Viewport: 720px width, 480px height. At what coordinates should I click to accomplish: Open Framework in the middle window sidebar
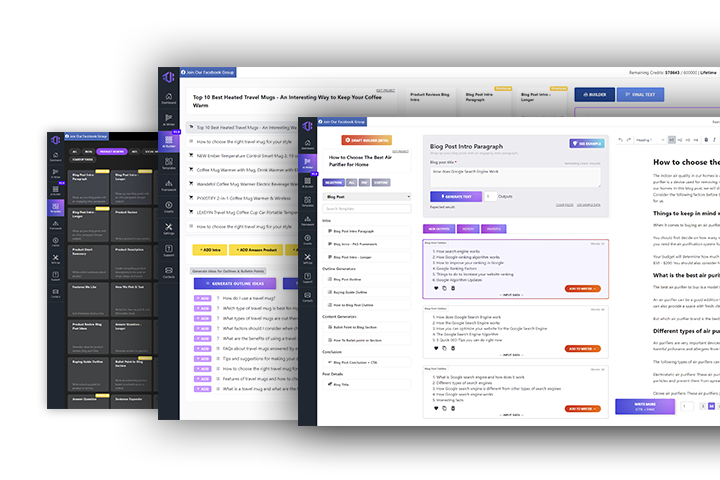169,185
